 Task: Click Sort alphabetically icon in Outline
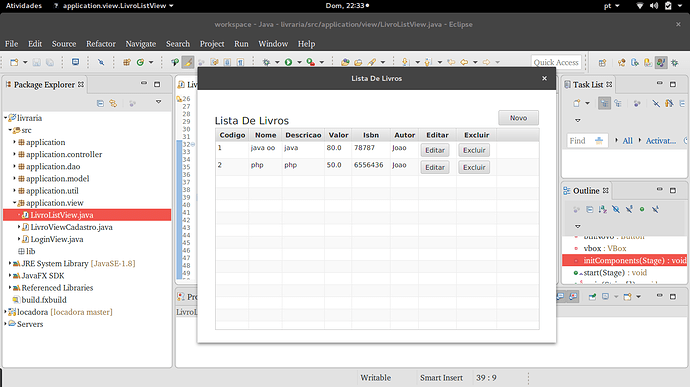point(602,210)
